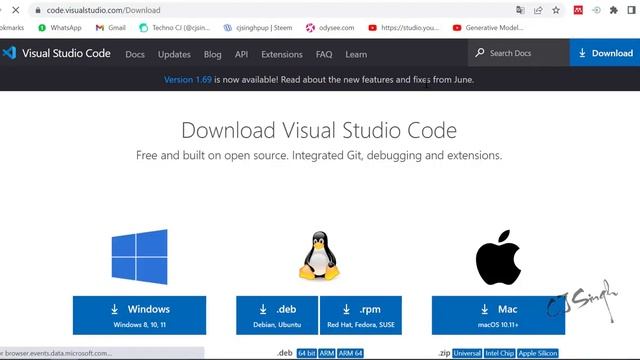Open the Generative Model bookmark
The width and height of the screenshot is (640, 360).
click(x=488, y=28)
